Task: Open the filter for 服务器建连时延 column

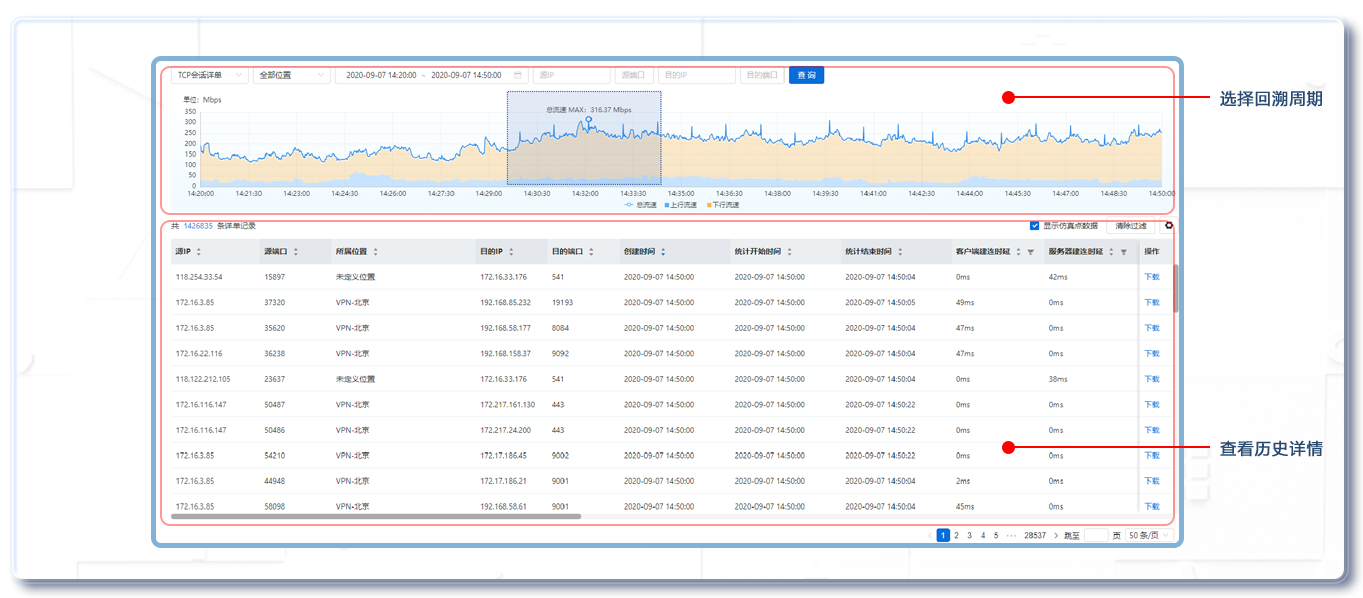Action: (x=1124, y=252)
